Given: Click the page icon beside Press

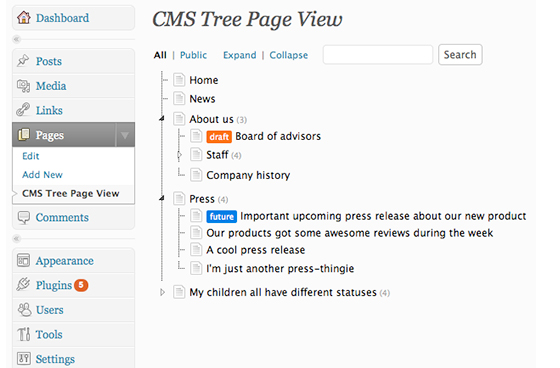Looking at the screenshot, I should [179, 198].
